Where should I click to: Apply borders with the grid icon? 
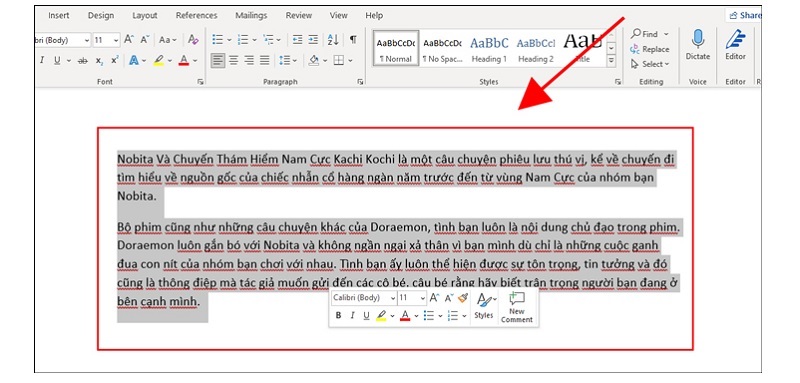(x=338, y=61)
